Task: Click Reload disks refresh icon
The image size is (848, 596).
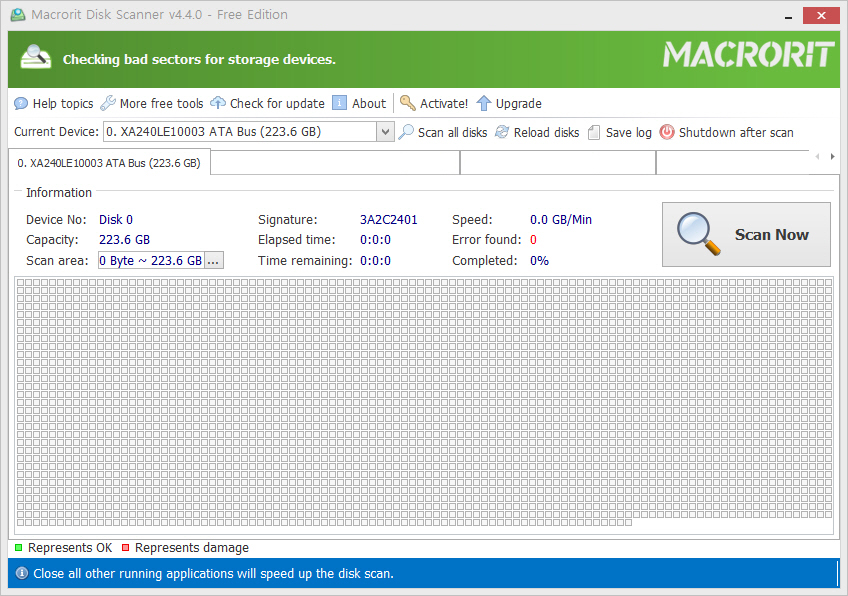Action: click(x=502, y=132)
